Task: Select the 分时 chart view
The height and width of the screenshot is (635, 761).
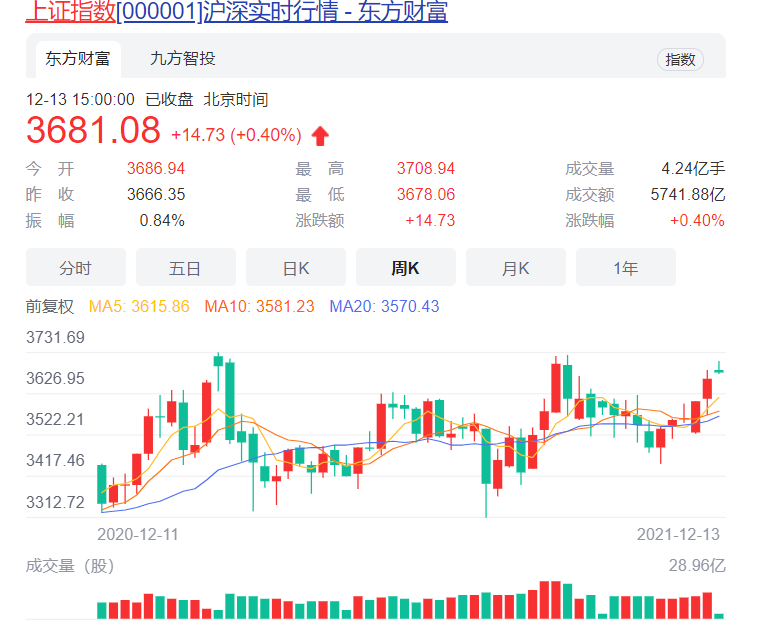Action: tap(76, 268)
